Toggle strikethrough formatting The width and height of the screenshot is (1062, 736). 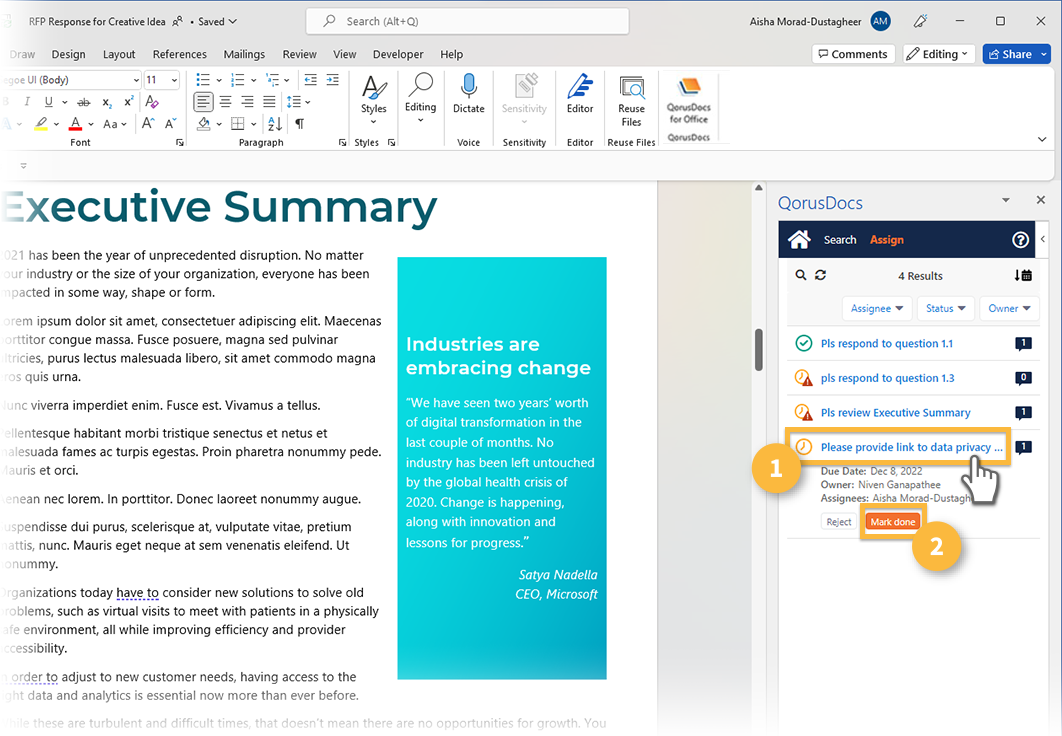pyautogui.click(x=83, y=102)
